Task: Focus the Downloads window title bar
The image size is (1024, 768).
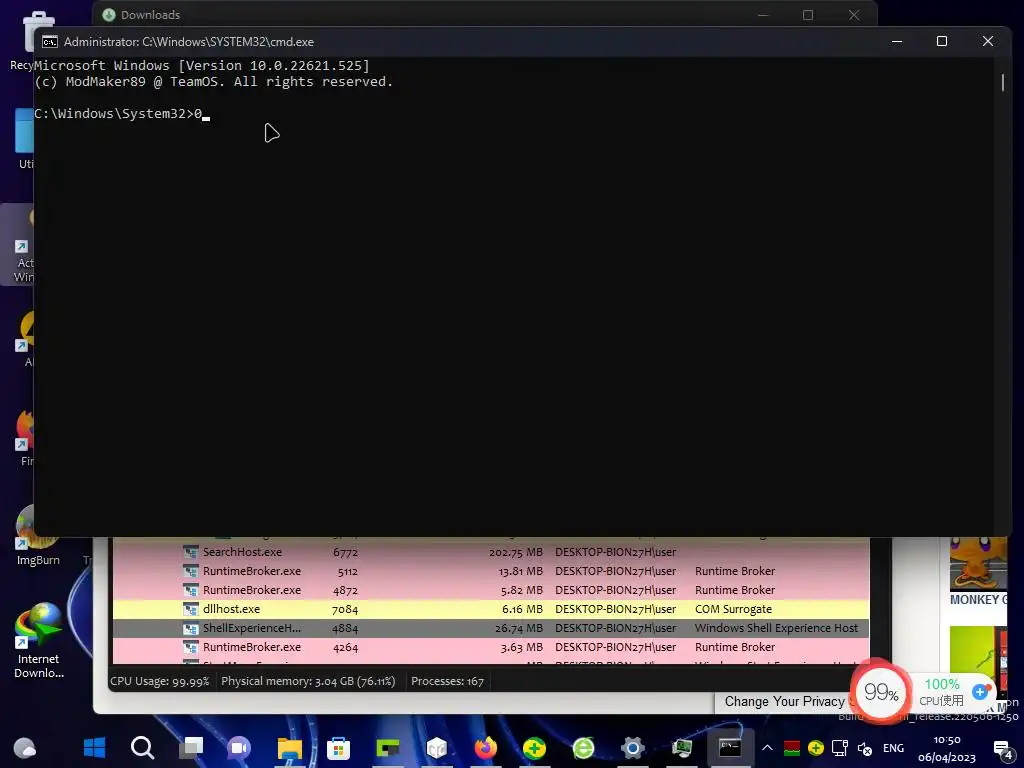Action: pyautogui.click(x=483, y=14)
